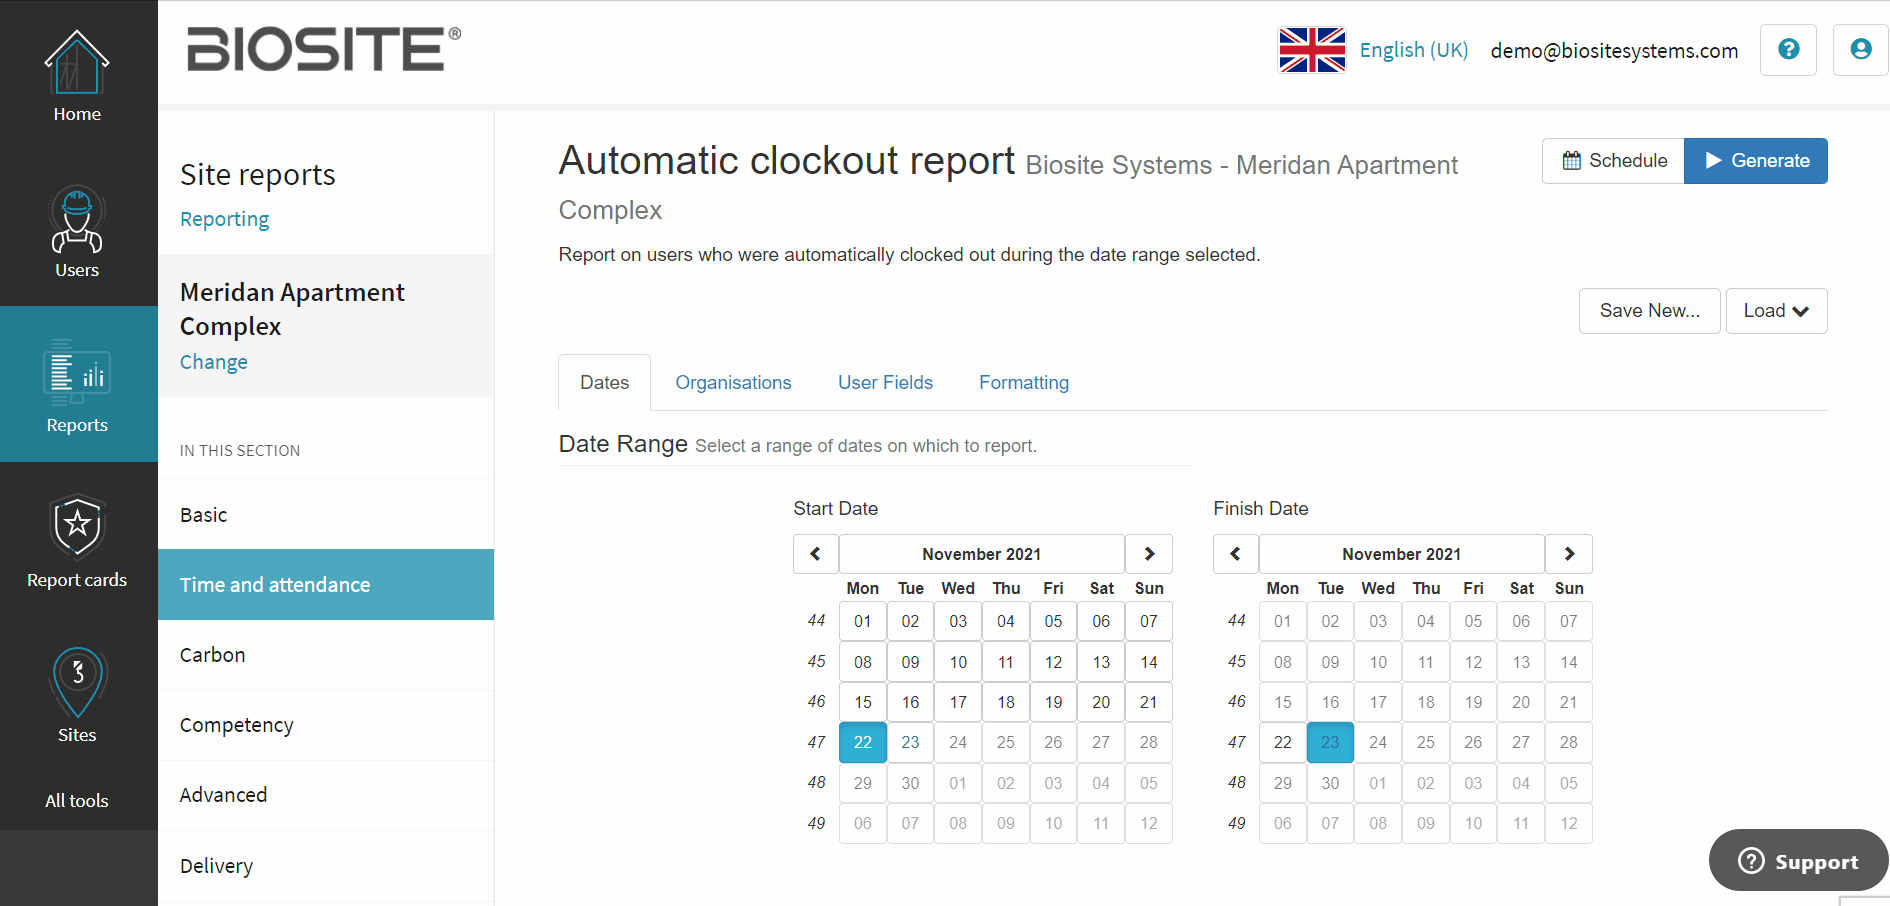Go to previous month in Finish Date calendar

pos(1236,554)
